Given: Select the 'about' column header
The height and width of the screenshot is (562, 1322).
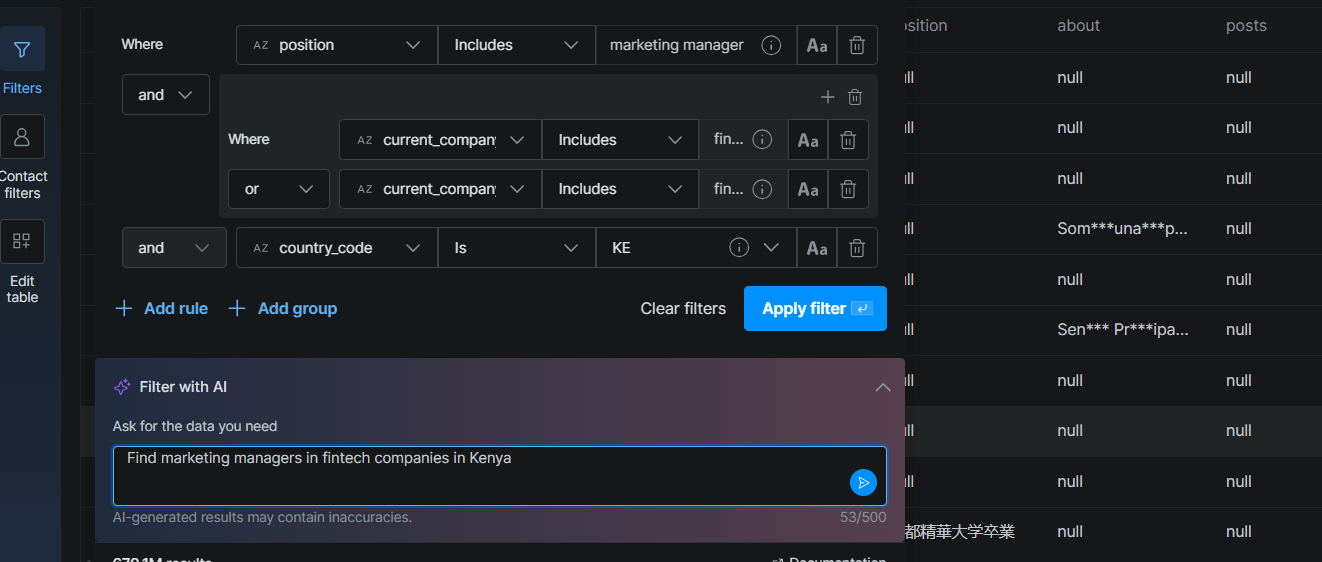Looking at the screenshot, I should [1079, 26].
